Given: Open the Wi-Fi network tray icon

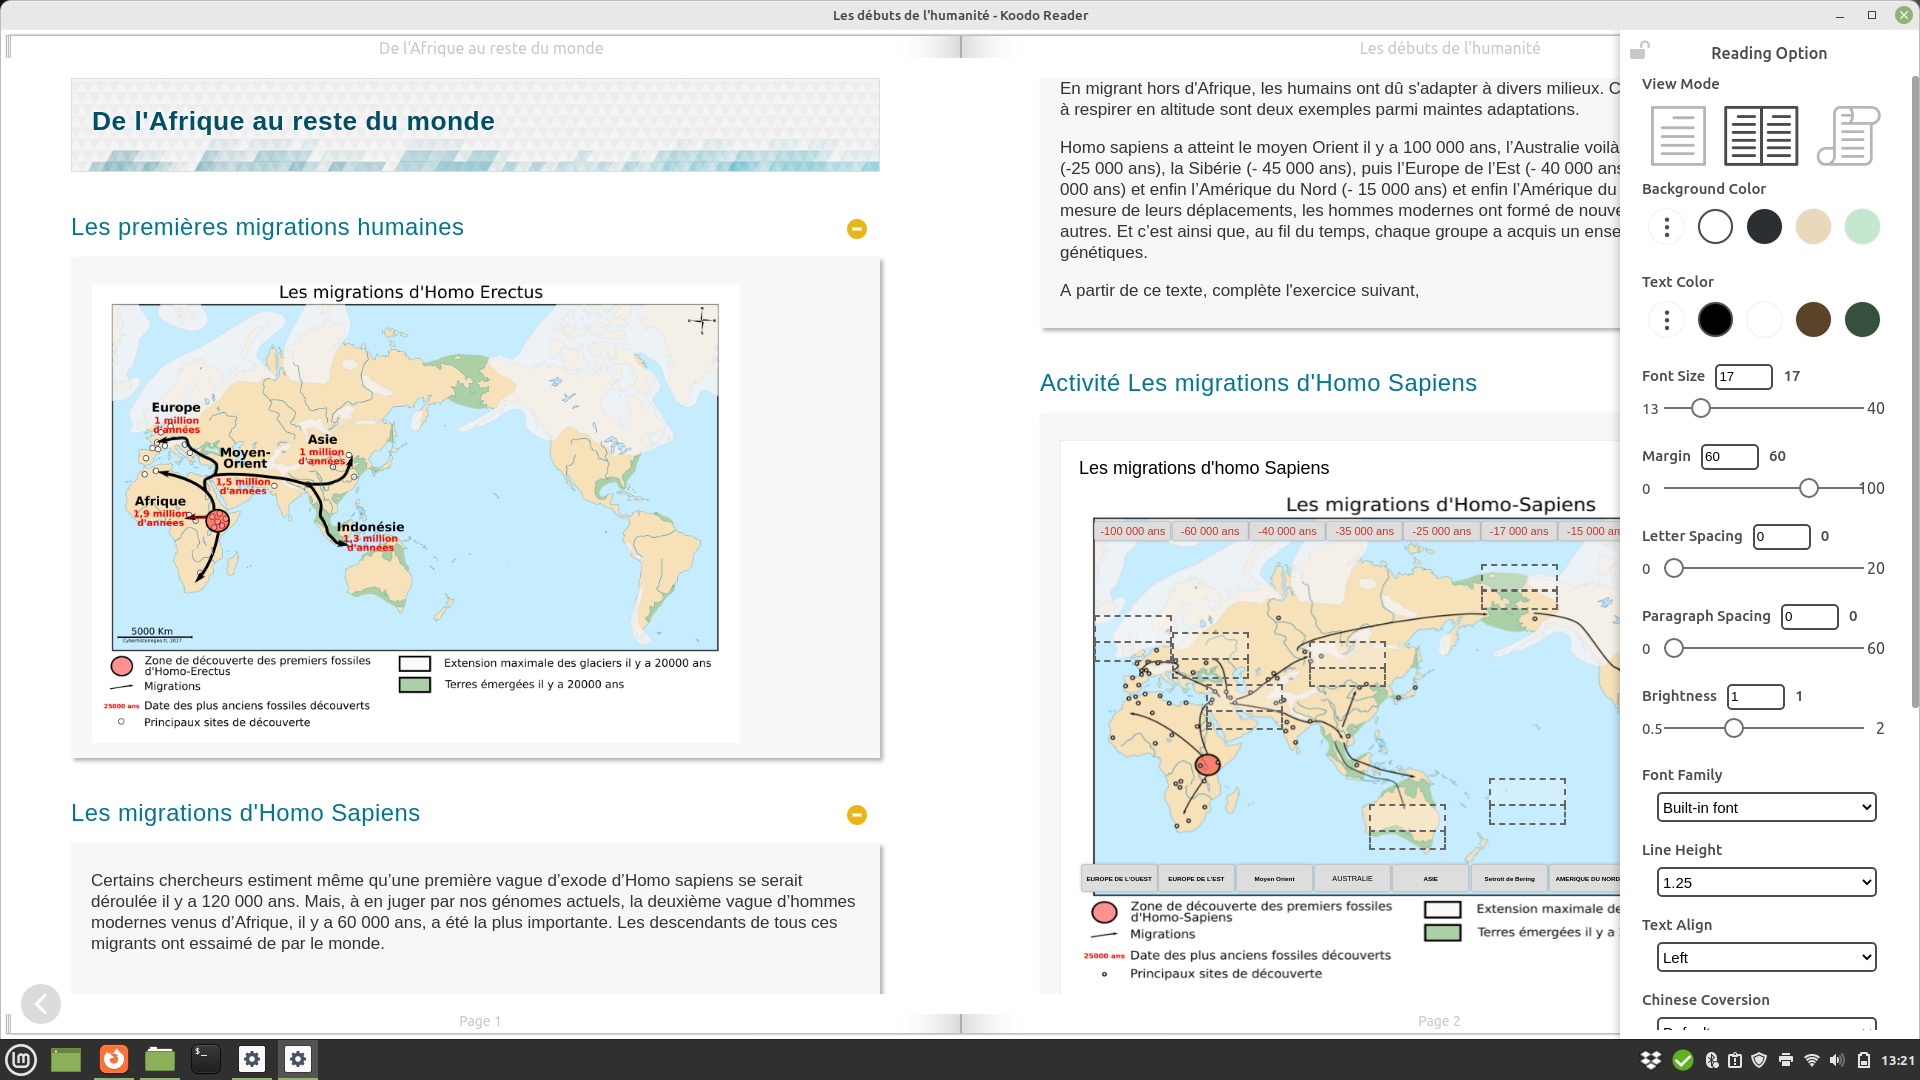Looking at the screenshot, I should pyautogui.click(x=1811, y=1060).
